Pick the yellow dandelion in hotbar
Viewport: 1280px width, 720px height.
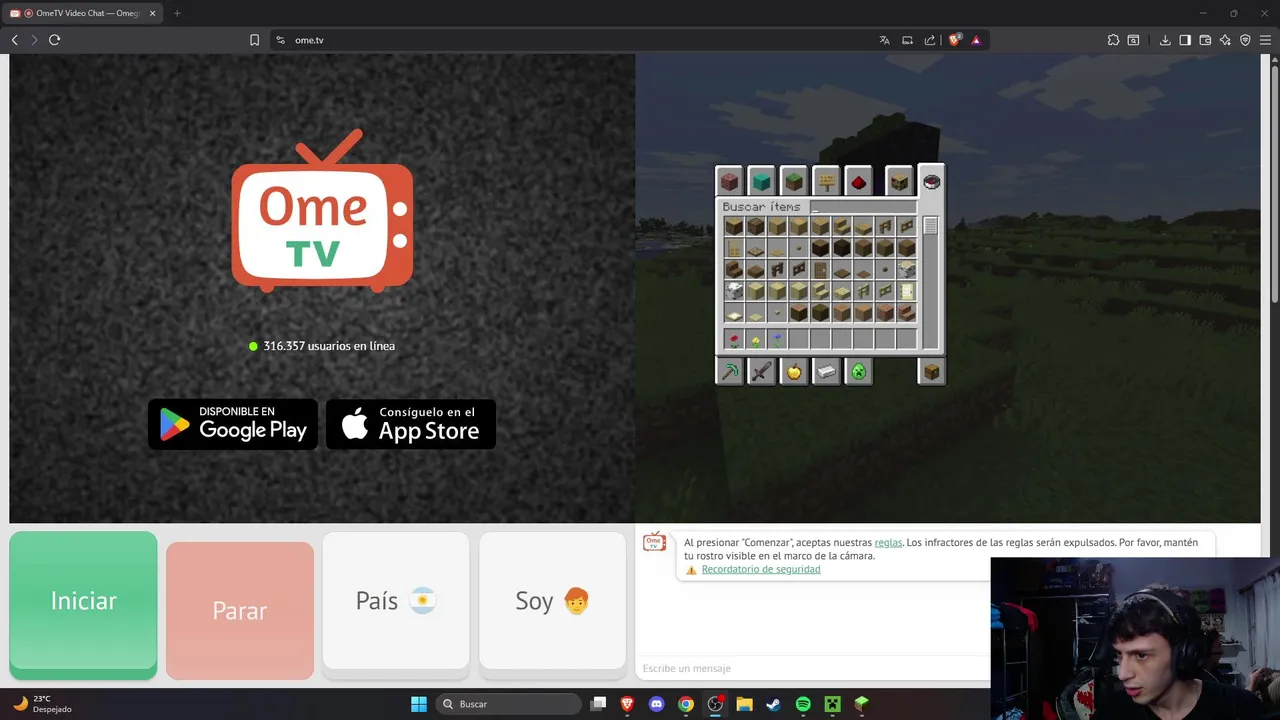pos(756,341)
